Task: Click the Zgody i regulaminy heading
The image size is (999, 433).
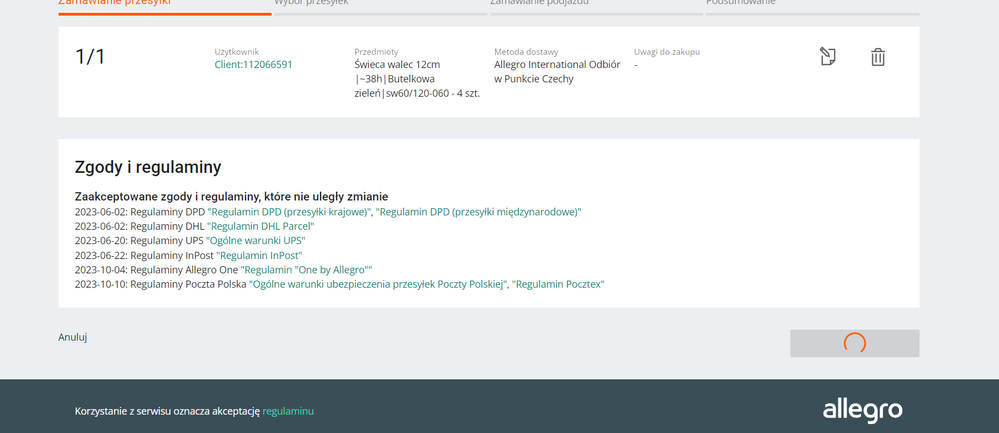Action: (148, 167)
